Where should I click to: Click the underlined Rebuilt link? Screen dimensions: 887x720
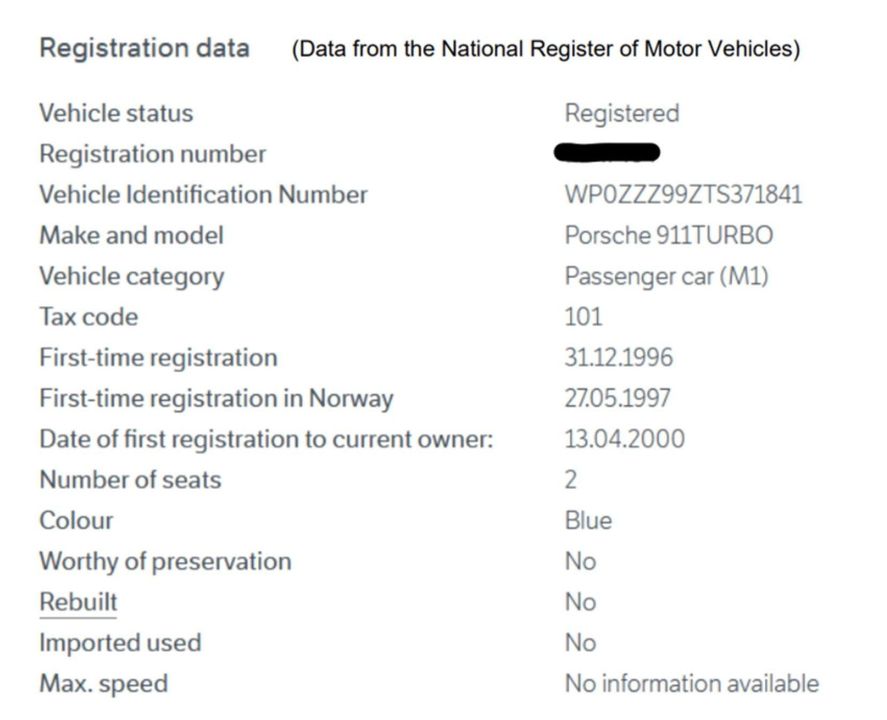coord(78,602)
